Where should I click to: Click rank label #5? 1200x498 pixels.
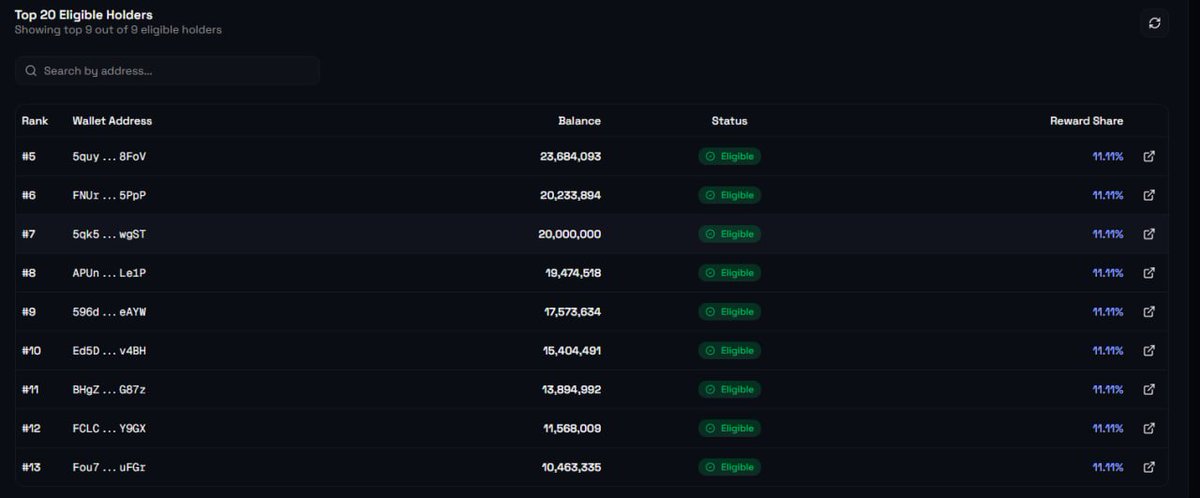29,156
